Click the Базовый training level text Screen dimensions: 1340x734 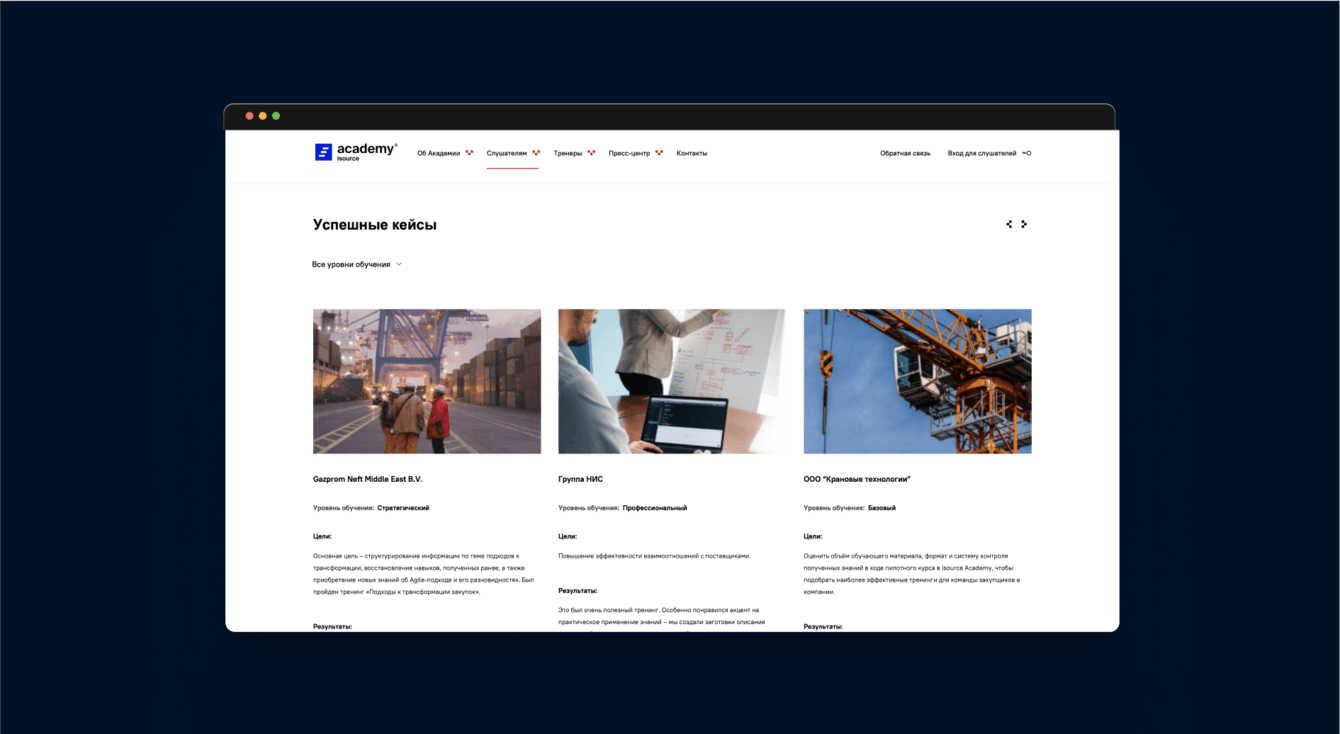882,508
